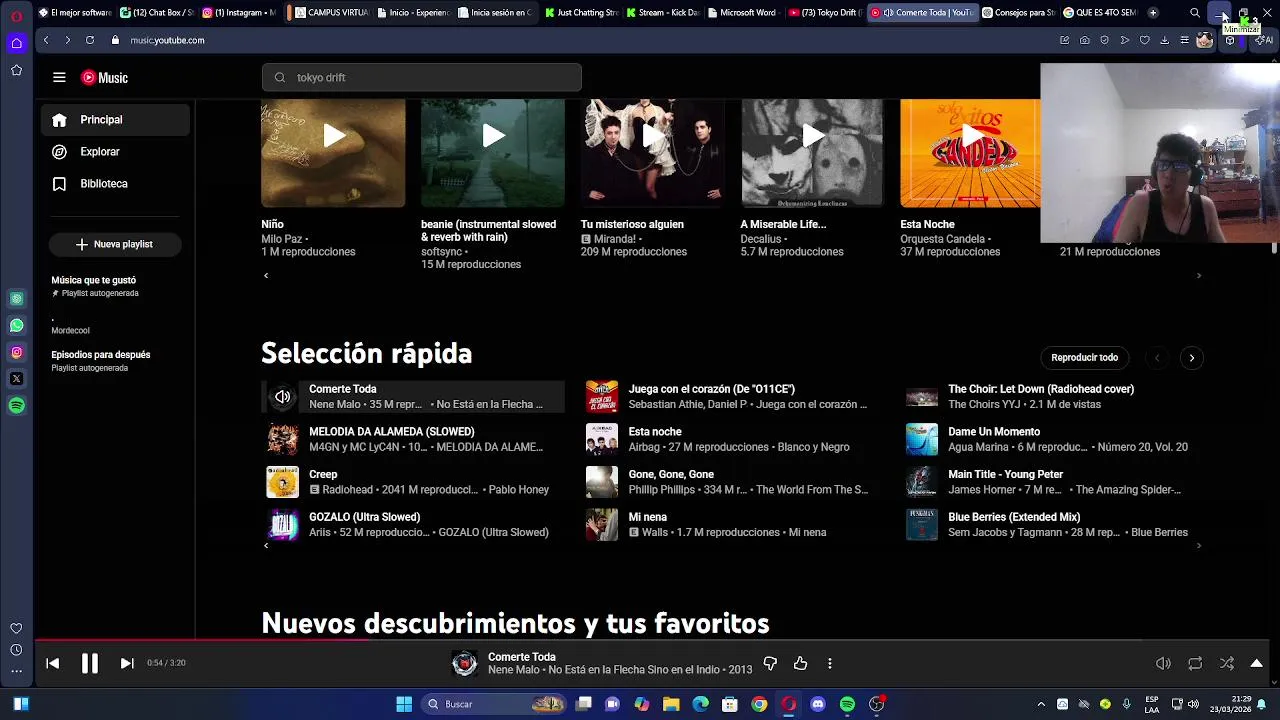Open Instagram in Opera sidebar

coord(16,352)
